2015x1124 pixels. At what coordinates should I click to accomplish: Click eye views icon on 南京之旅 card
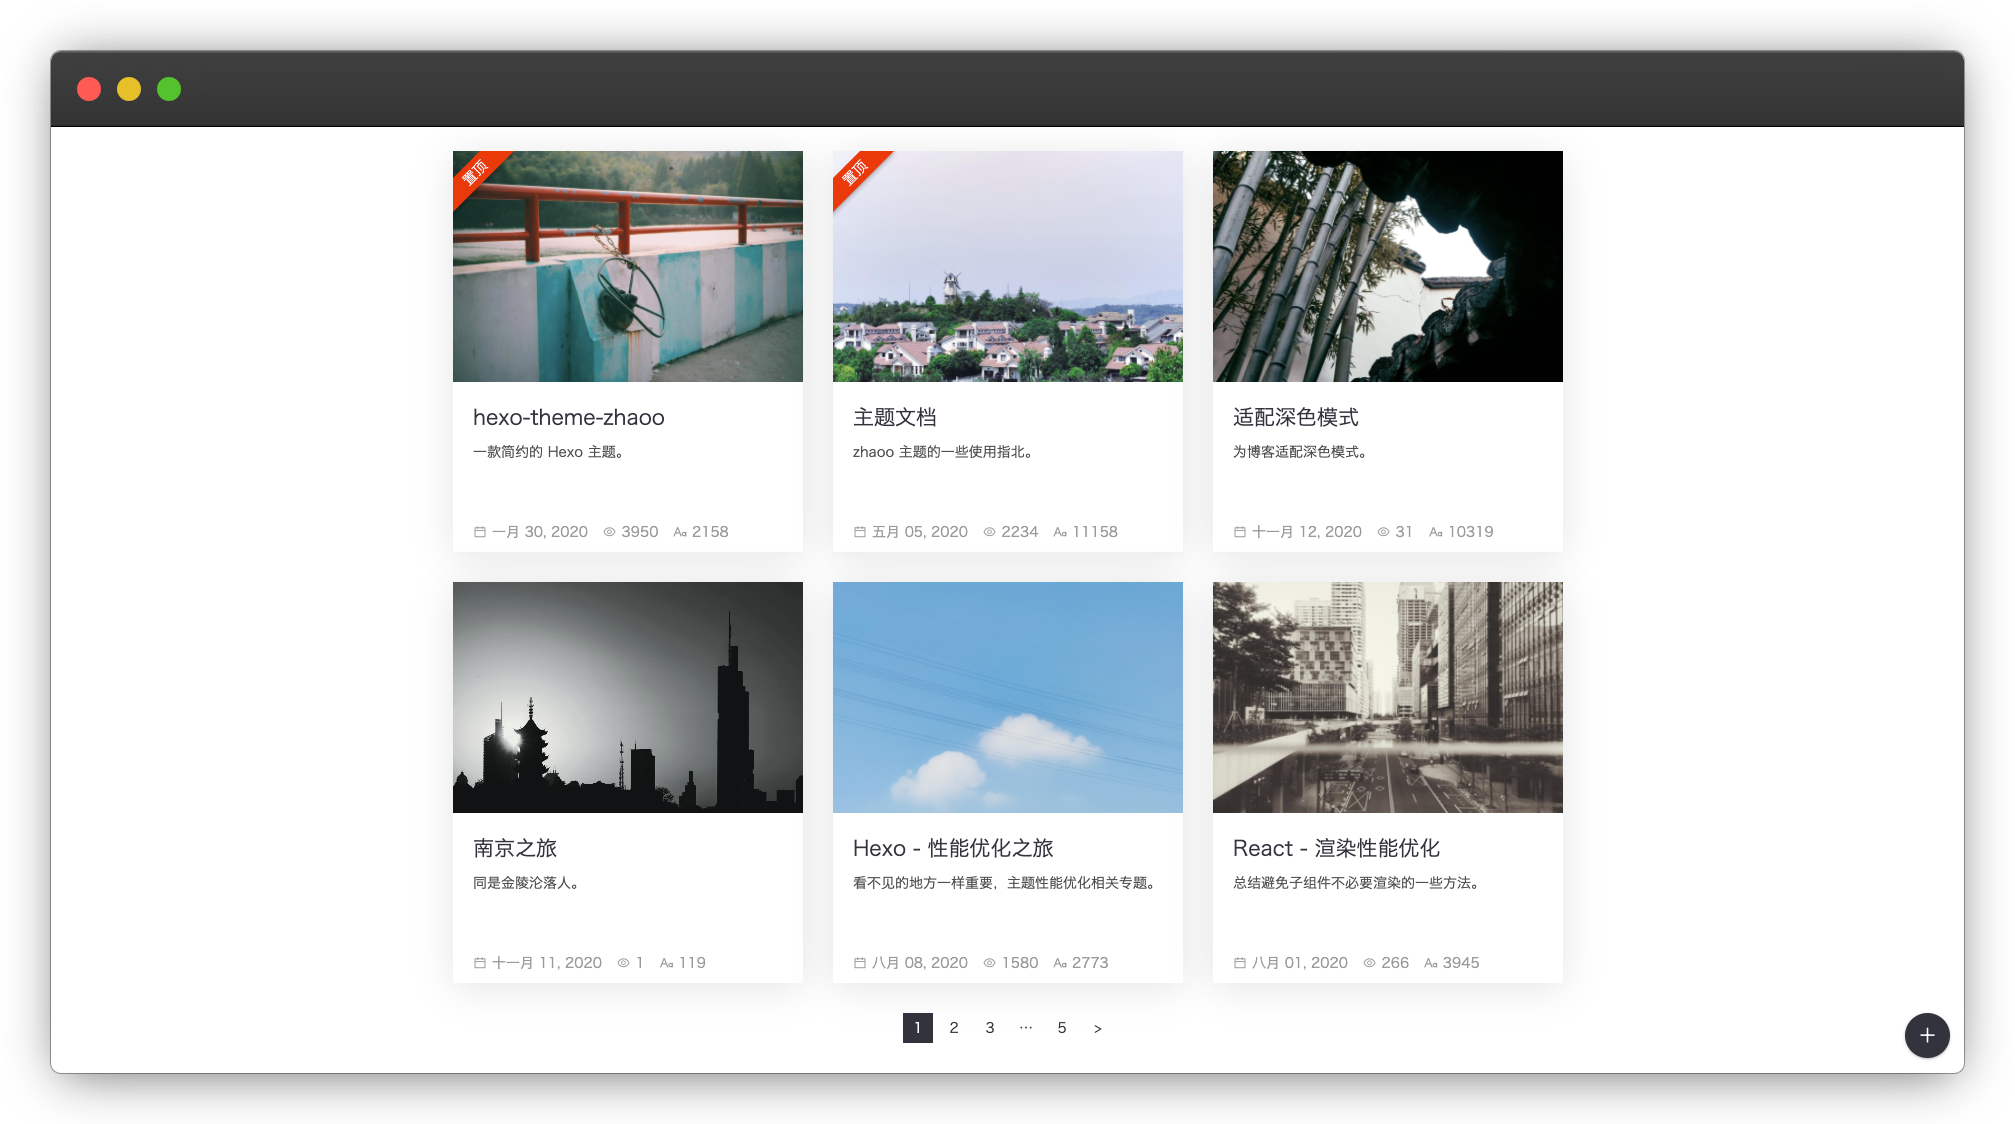pyautogui.click(x=623, y=963)
